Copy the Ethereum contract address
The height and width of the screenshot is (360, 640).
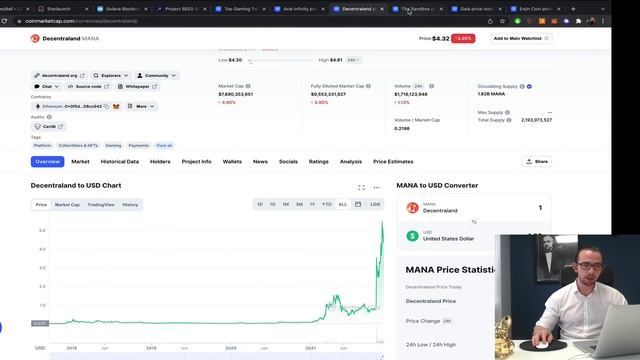[x=107, y=107]
